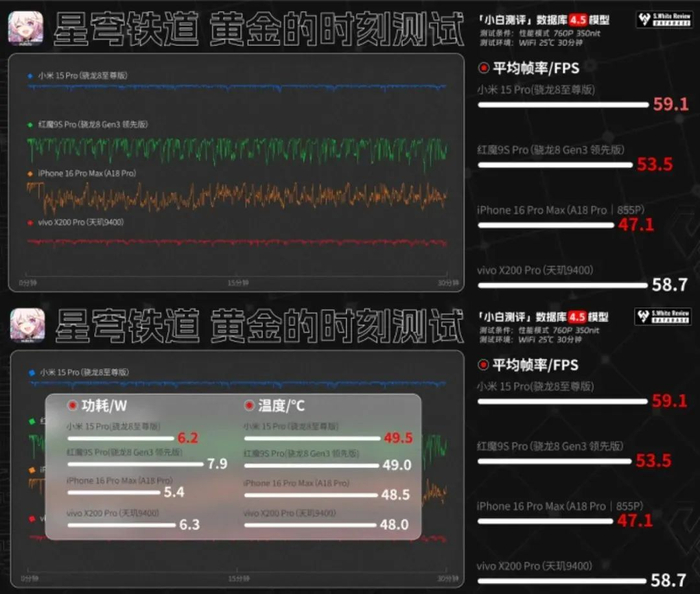
Task: Click the S.White Review logo in the first chart
Action: [x=664, y=20]
